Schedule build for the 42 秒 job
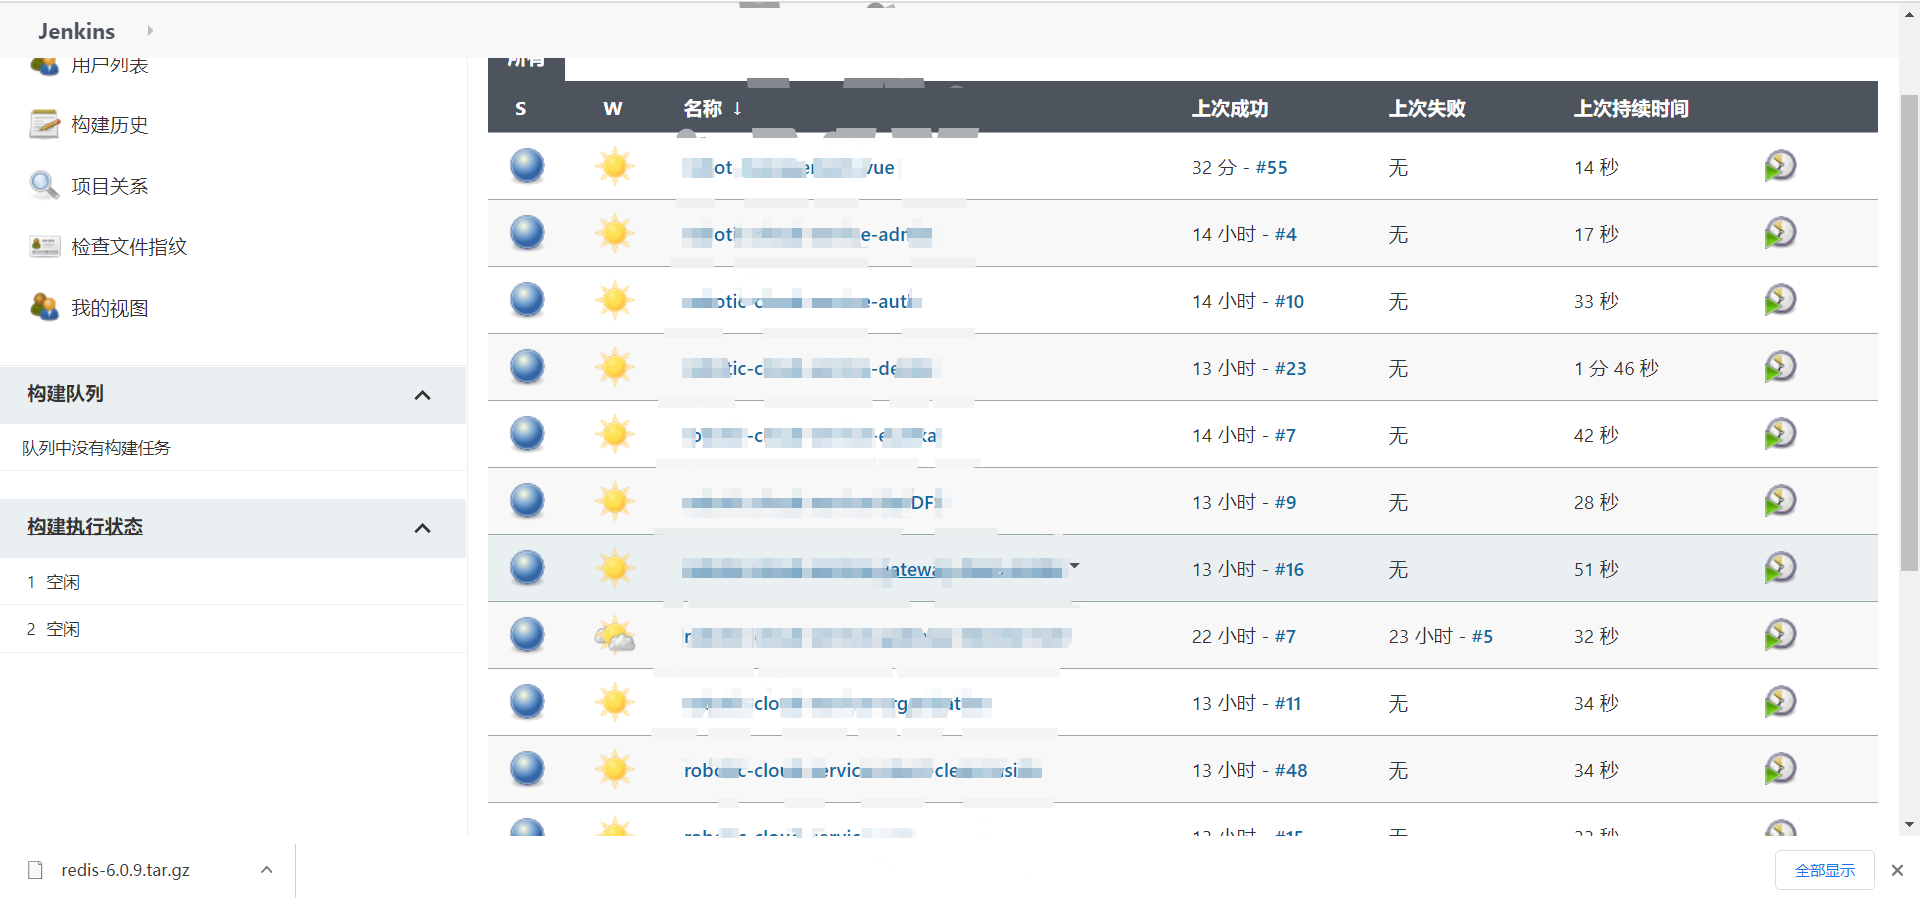This screenshot has width=1920, height=900. click(x=1780, y=434)
